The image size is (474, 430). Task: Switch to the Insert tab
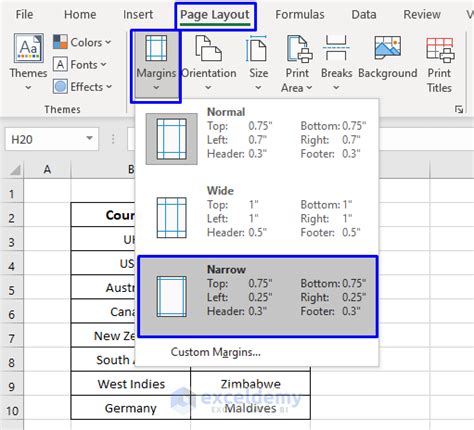pyautogui.click(x=138, y=14)
